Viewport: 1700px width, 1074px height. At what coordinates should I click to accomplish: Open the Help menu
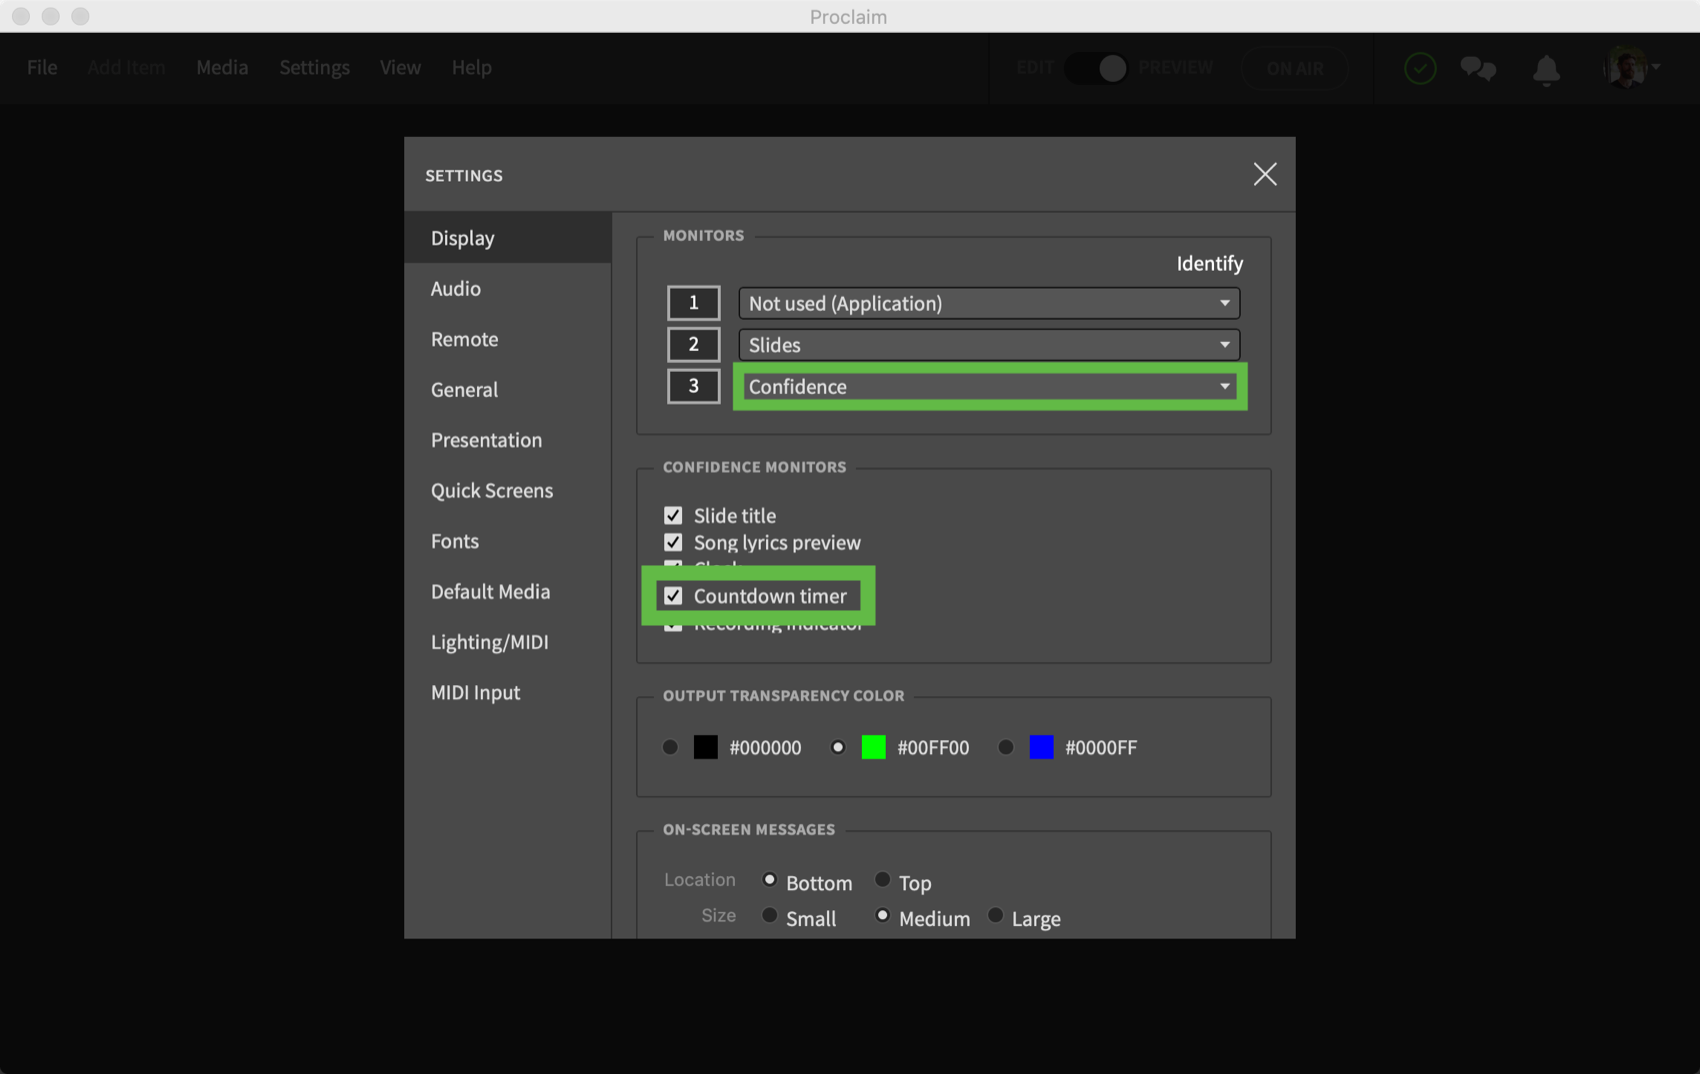(471, 67)
